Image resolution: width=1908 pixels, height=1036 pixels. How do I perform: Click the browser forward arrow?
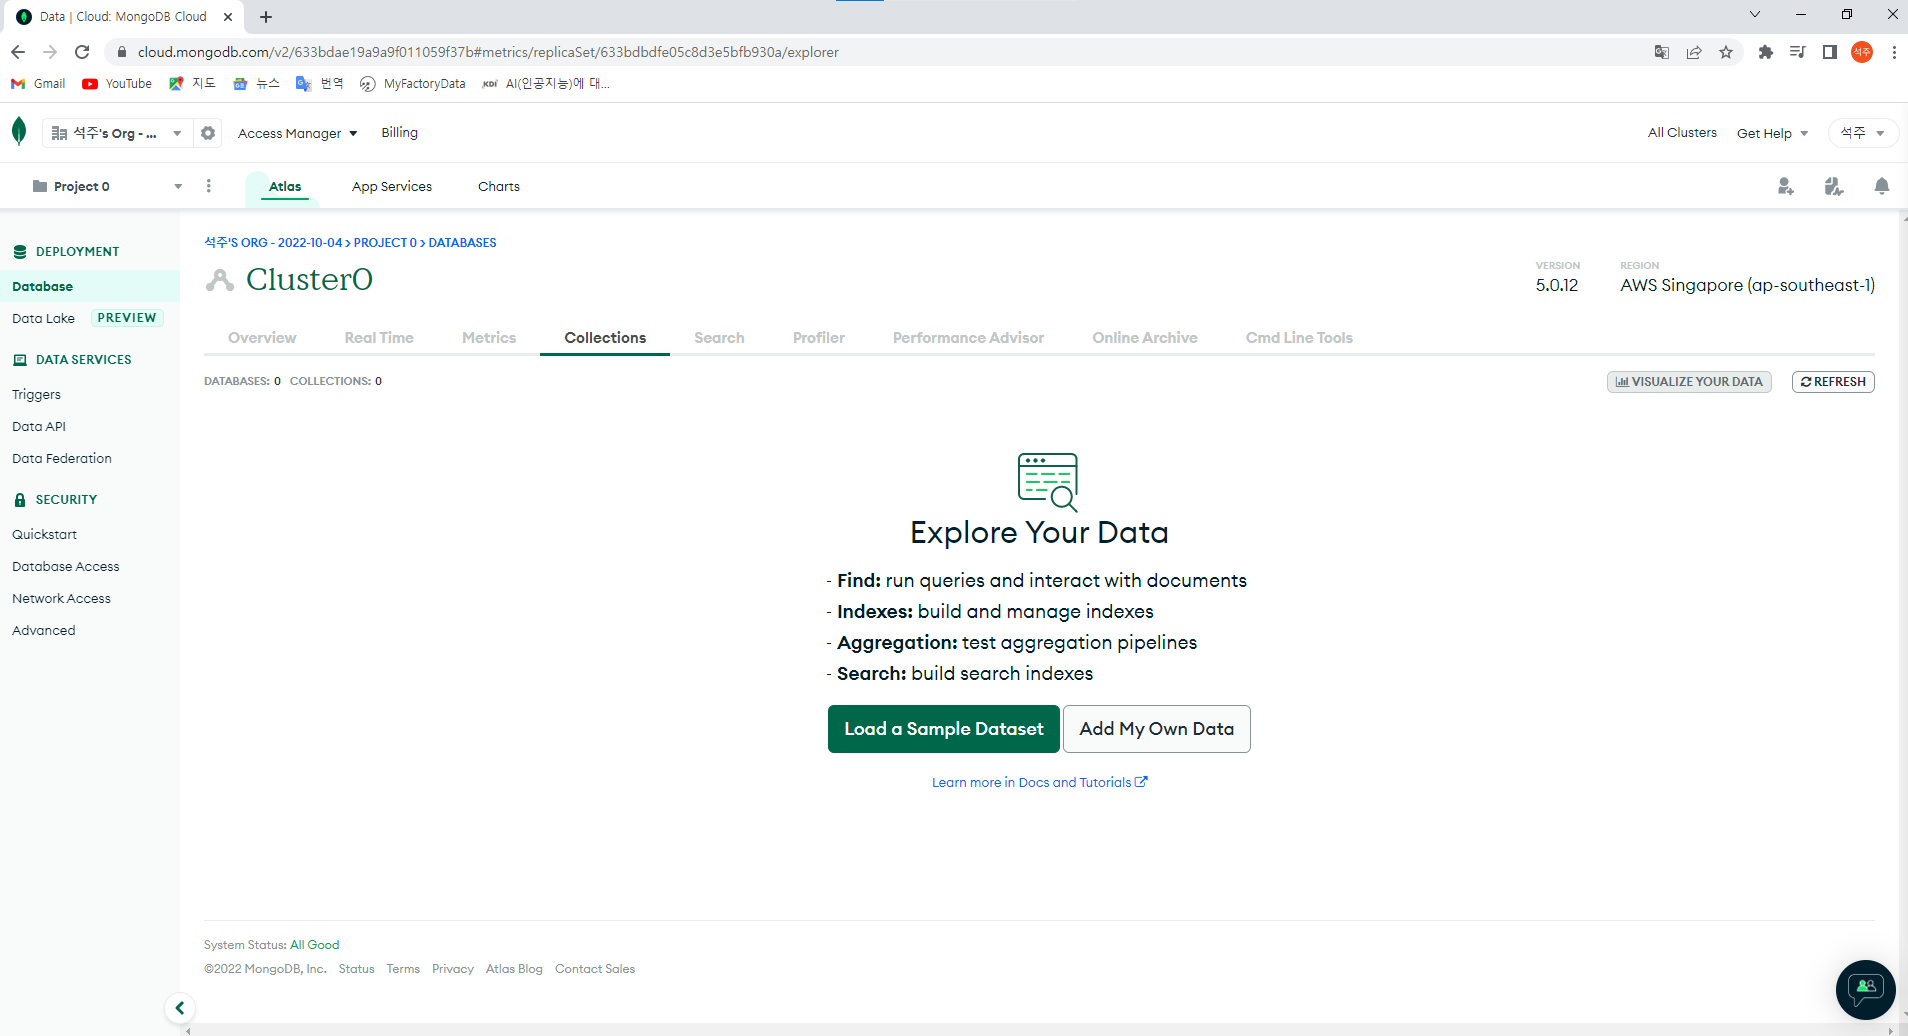pos(50,52)
